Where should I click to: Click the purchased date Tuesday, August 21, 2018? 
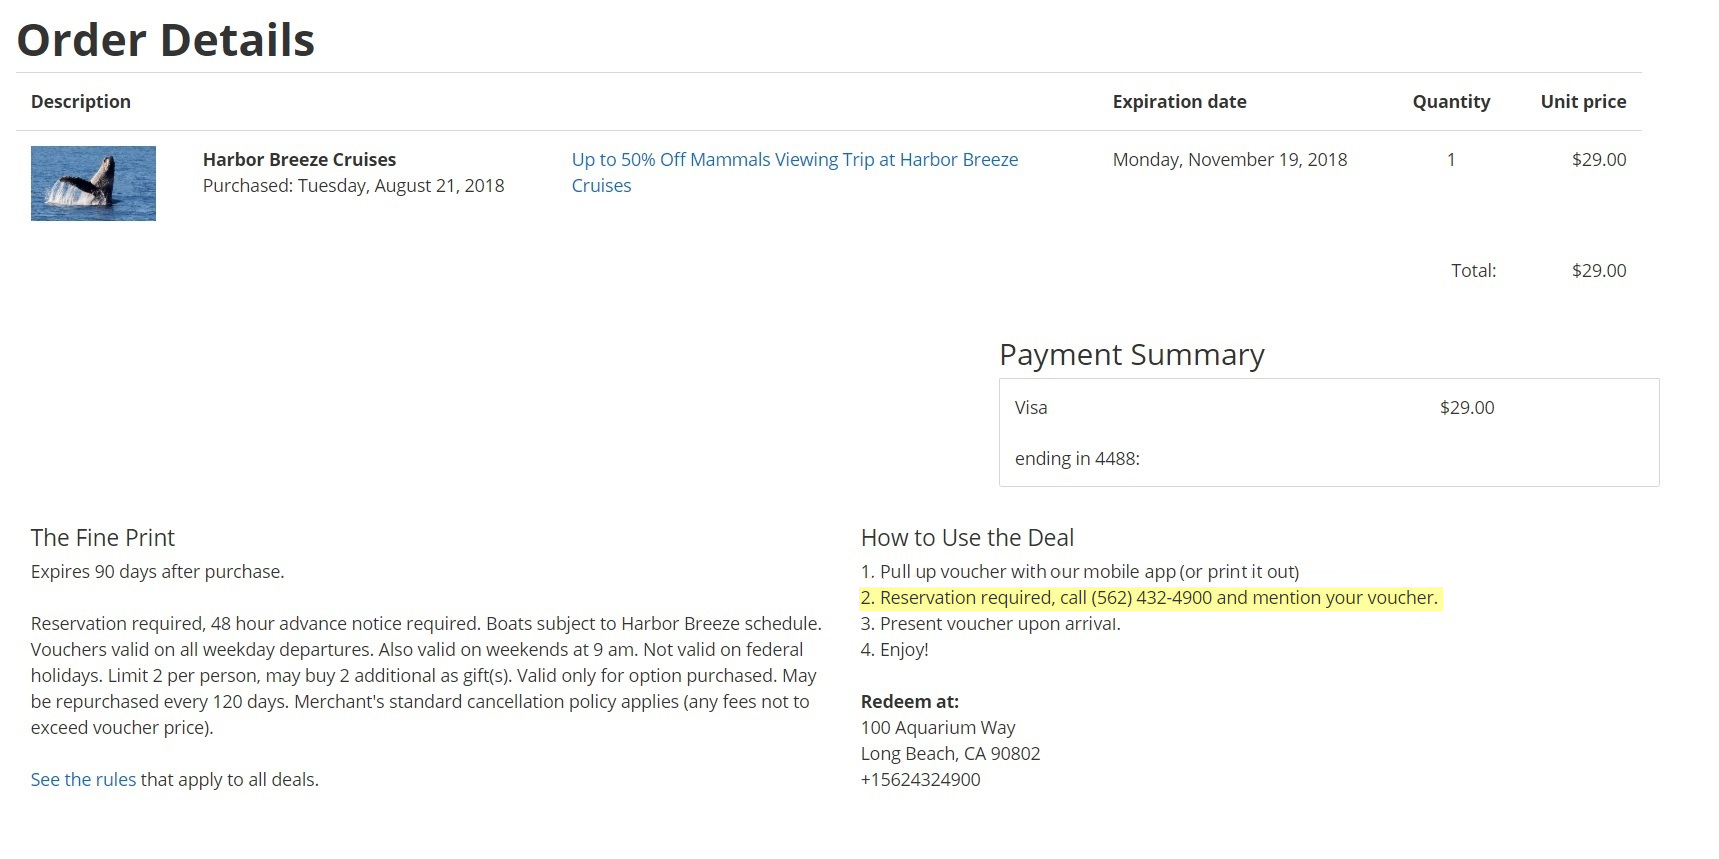(401, 185)
